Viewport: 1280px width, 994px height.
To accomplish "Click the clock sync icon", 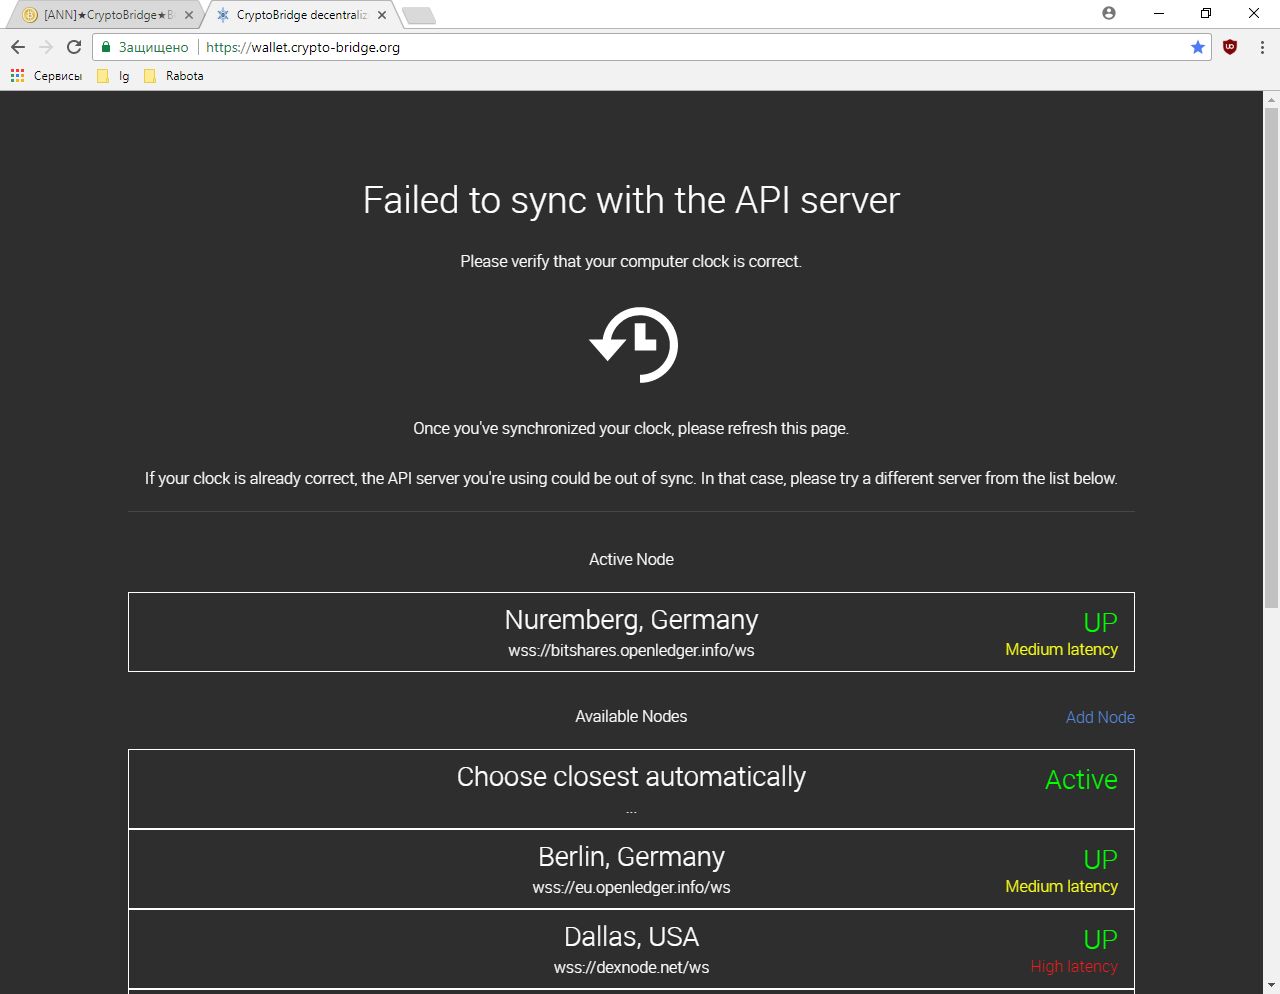I will (x=633, y=345).
